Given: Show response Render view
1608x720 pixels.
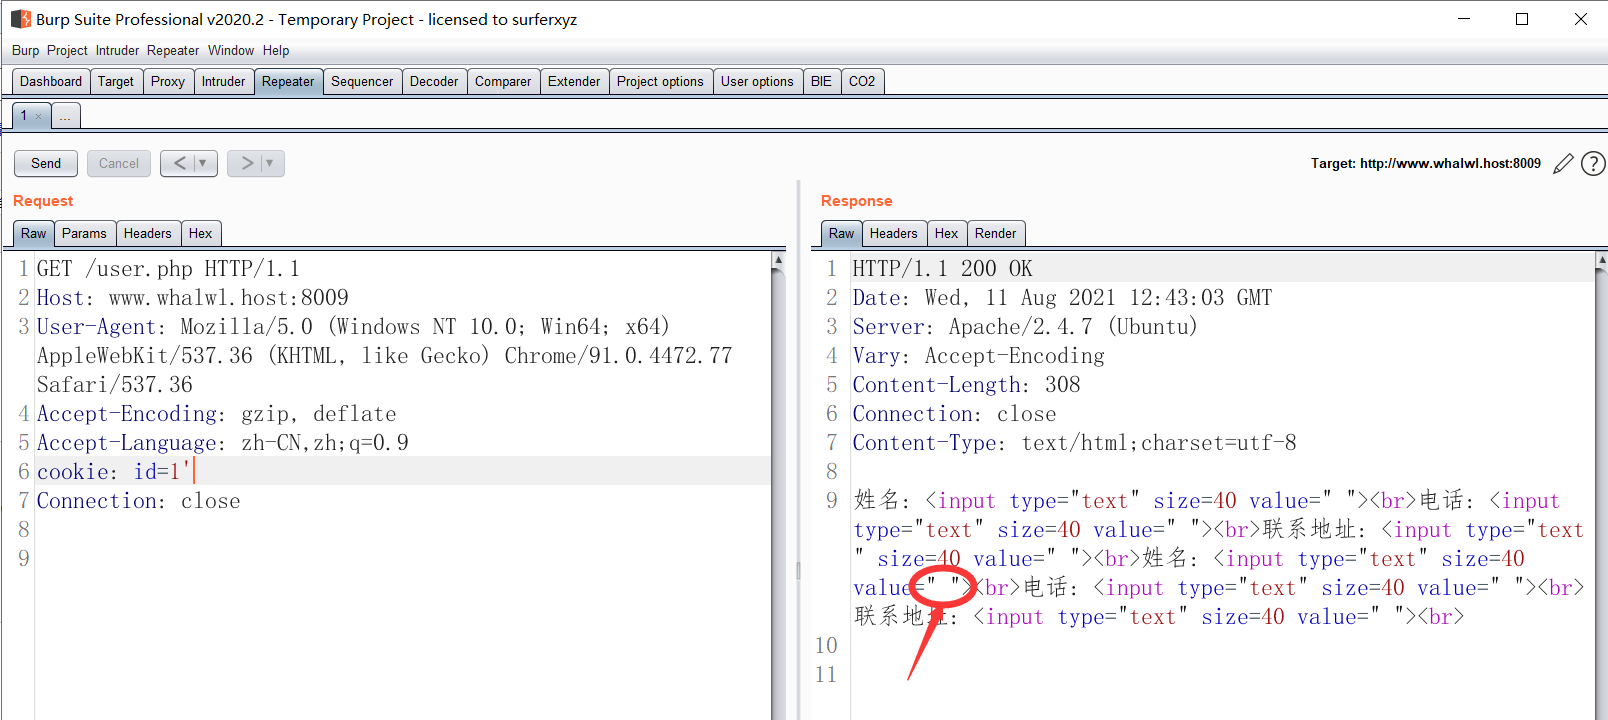Looking at the screenshot, I should click(x=995, y=233).
